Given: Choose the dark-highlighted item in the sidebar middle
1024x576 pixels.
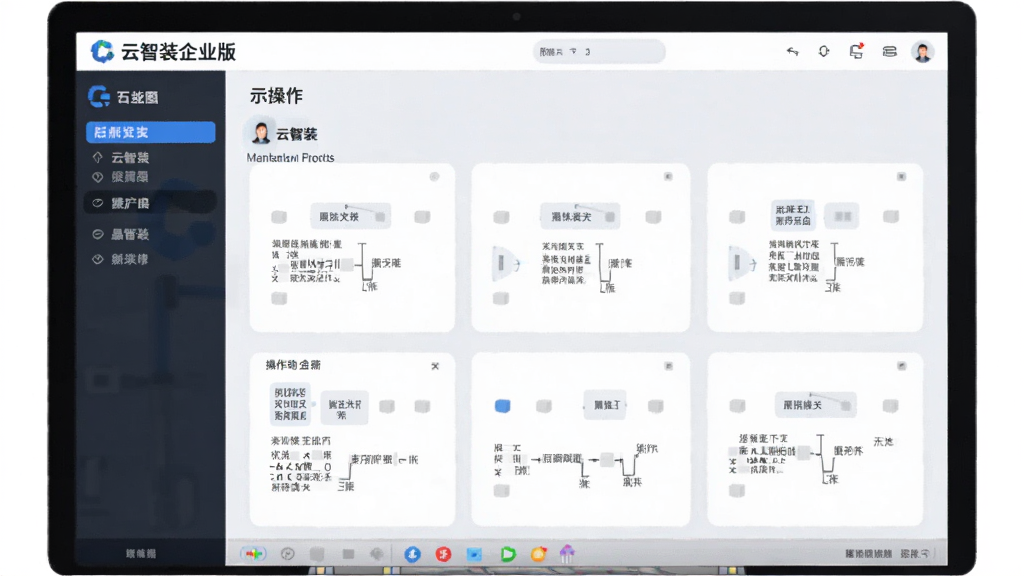Looking at the screenshot, I should pyautogui.click(x=150, y=203).
